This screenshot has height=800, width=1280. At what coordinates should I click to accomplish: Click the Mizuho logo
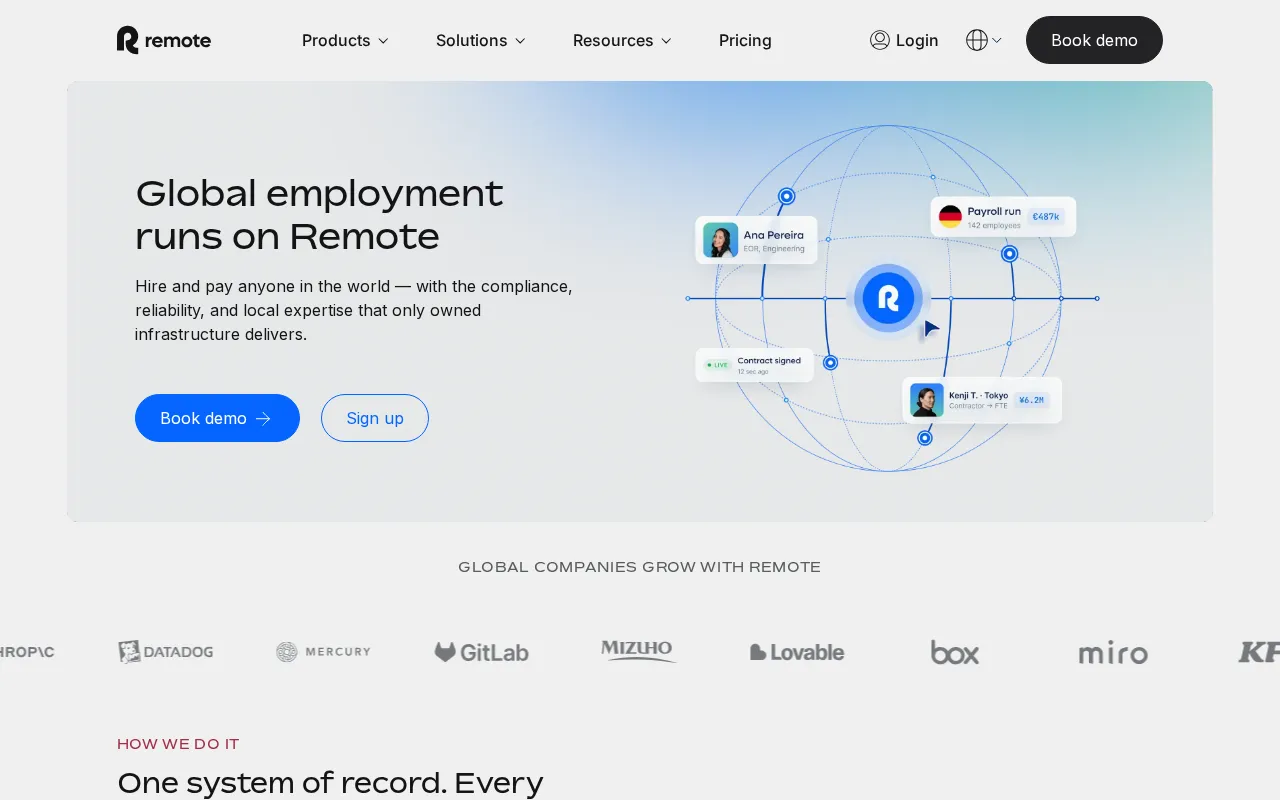(x=638, y=651)
